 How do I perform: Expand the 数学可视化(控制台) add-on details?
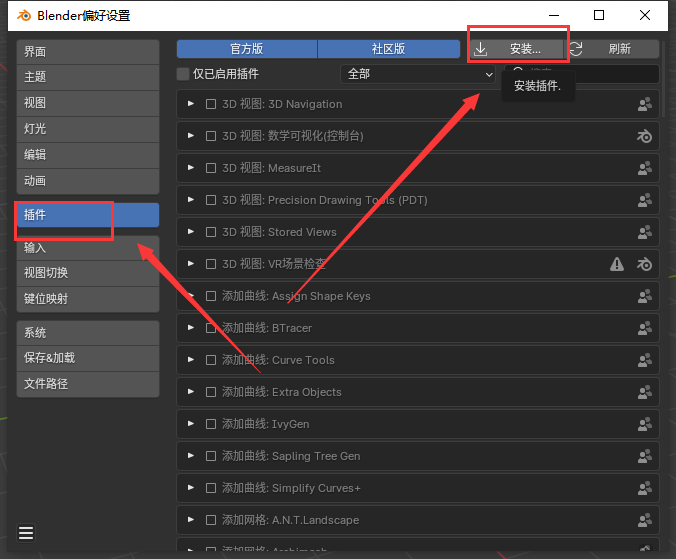191,136
